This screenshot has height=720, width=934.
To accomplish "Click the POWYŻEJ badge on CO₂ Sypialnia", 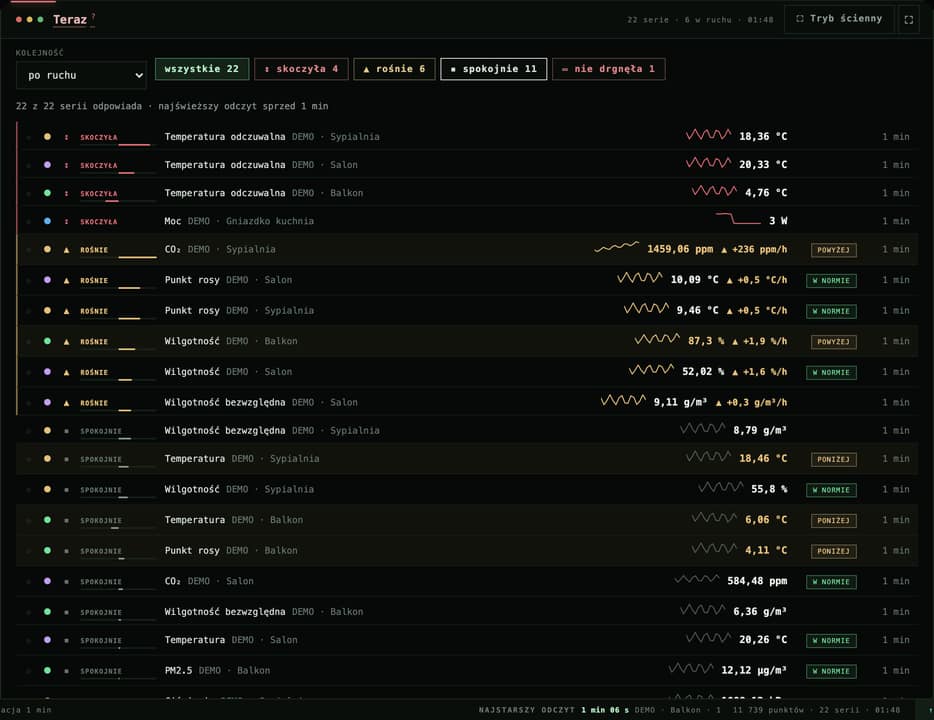I will click(x=833, y=250).
